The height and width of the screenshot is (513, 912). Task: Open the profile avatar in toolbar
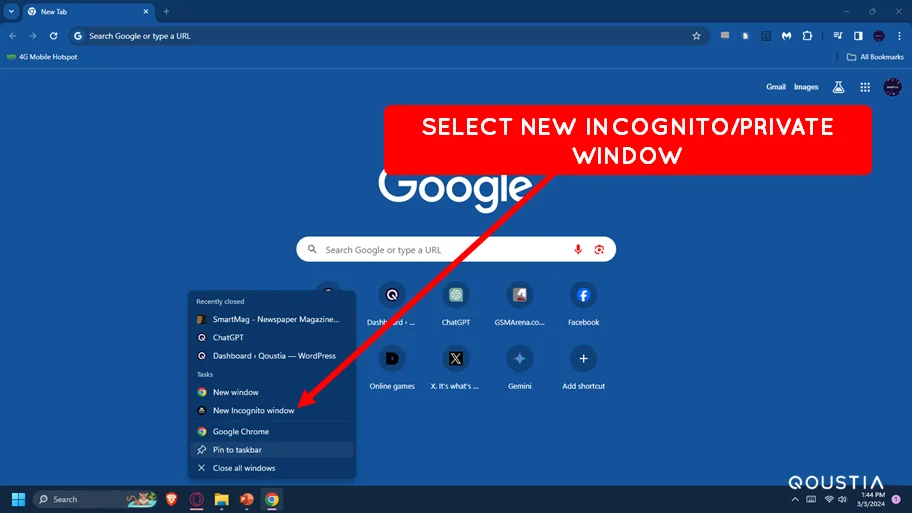point(879,35)
